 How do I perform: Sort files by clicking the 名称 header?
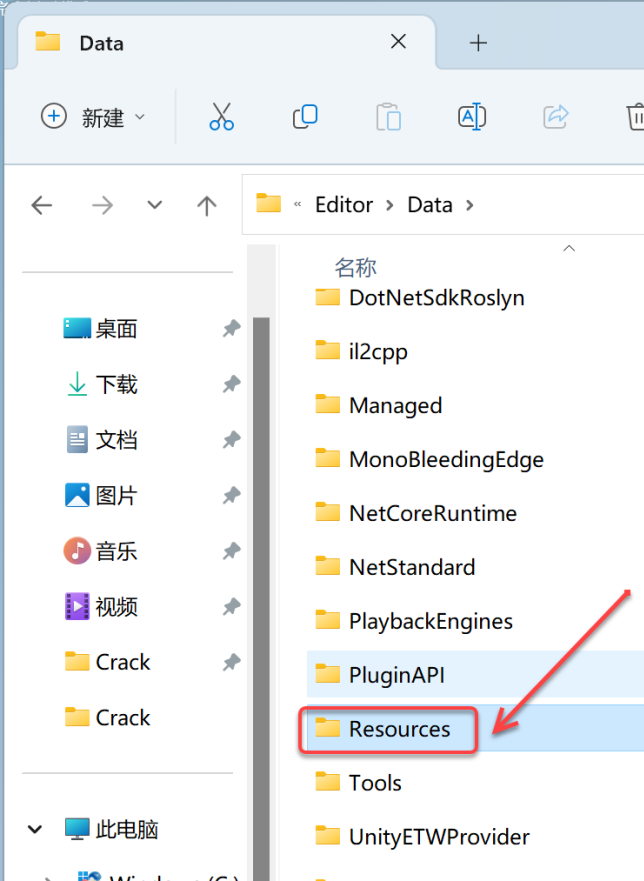point(355,266)
